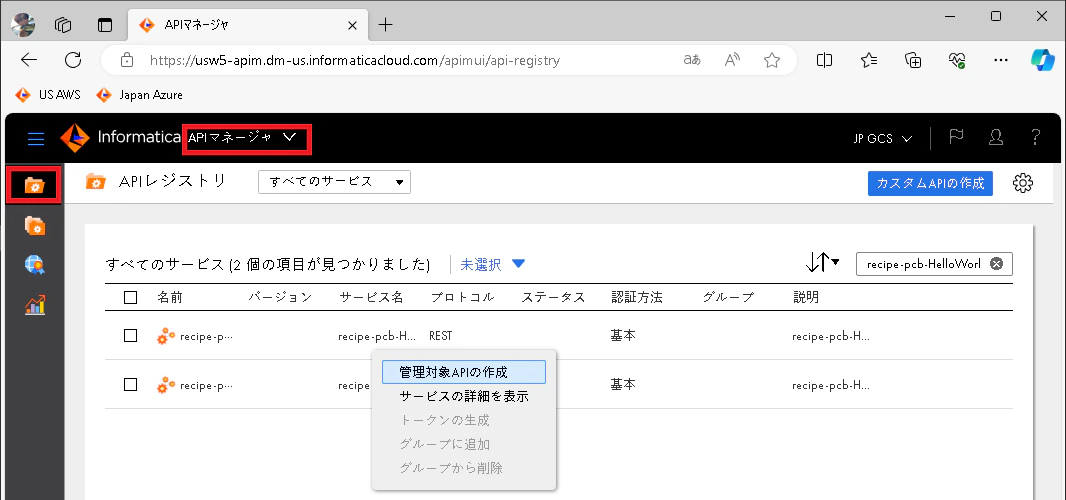This screenshot has width=1066, height=500.
Task: View site info via the lock icon
Action: click(126, 61)
